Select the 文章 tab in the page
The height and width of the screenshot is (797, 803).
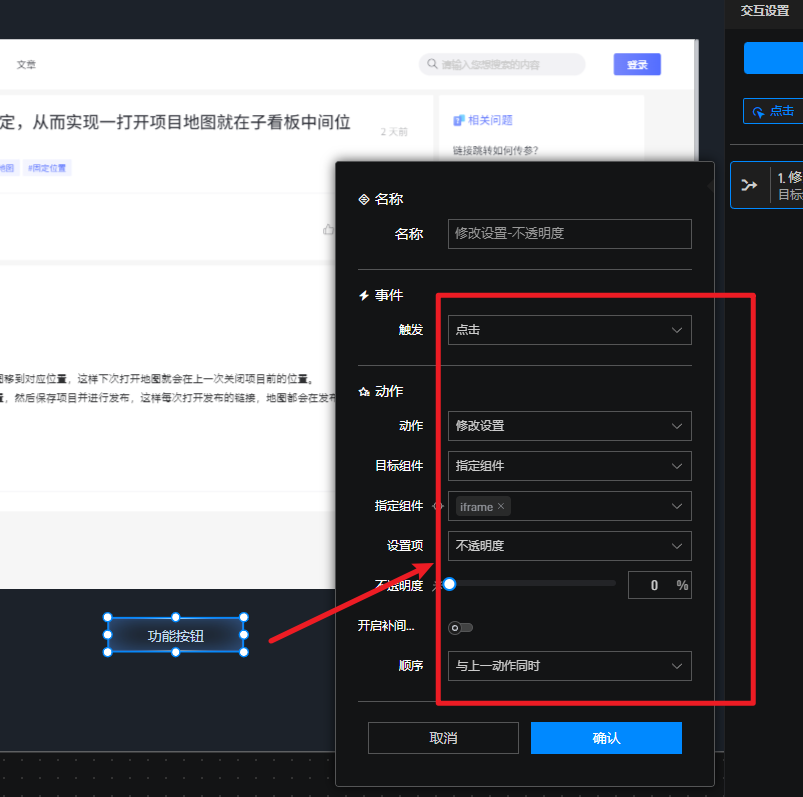26,65
